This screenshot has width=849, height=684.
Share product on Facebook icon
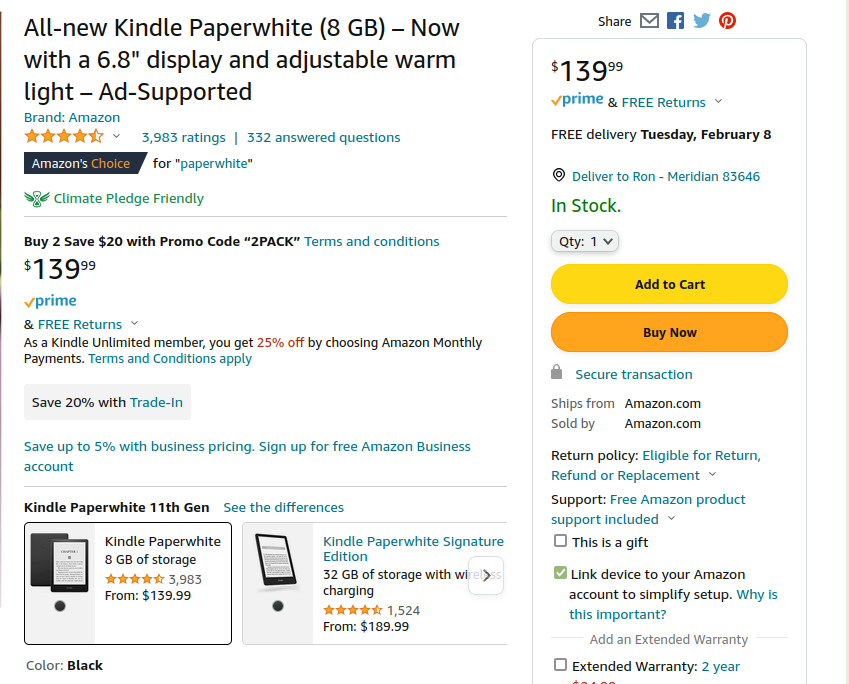(676, 21)
